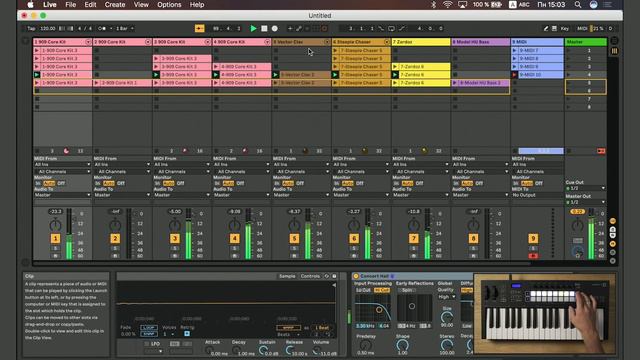Viewport: 640px width, 360px height.
Task: Enable the Retrig checkbox
Action: pos(187,333)
